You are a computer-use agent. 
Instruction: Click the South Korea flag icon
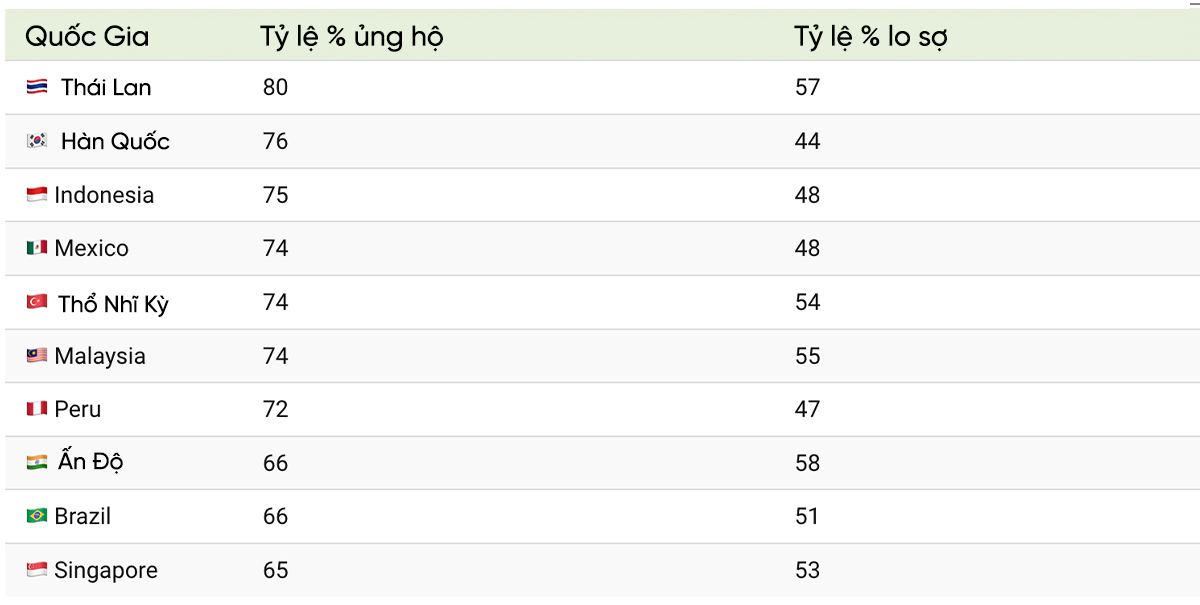(x=37, y=142)
